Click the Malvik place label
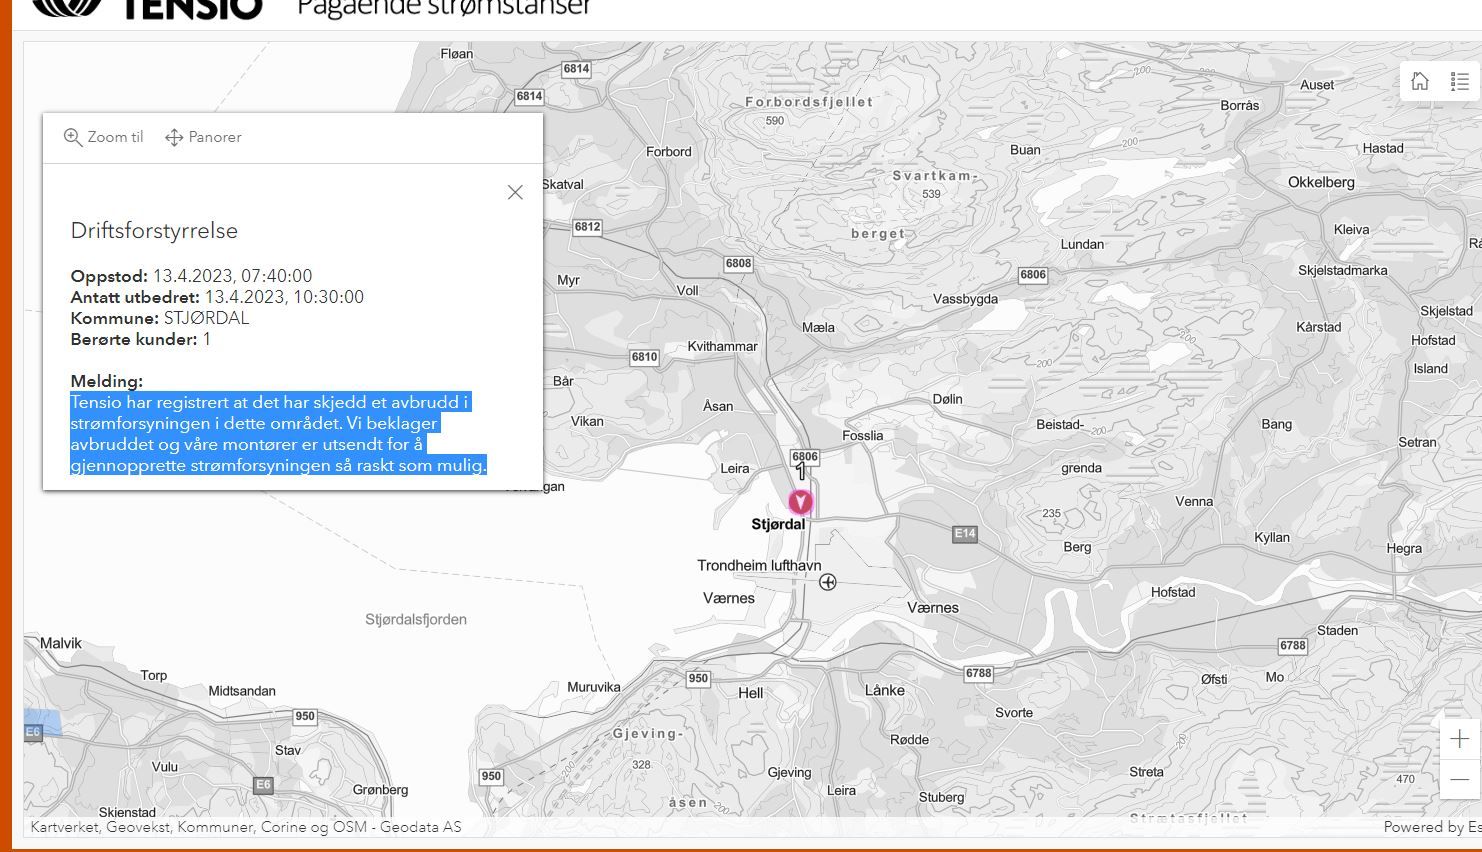 (x=61, y=643)
